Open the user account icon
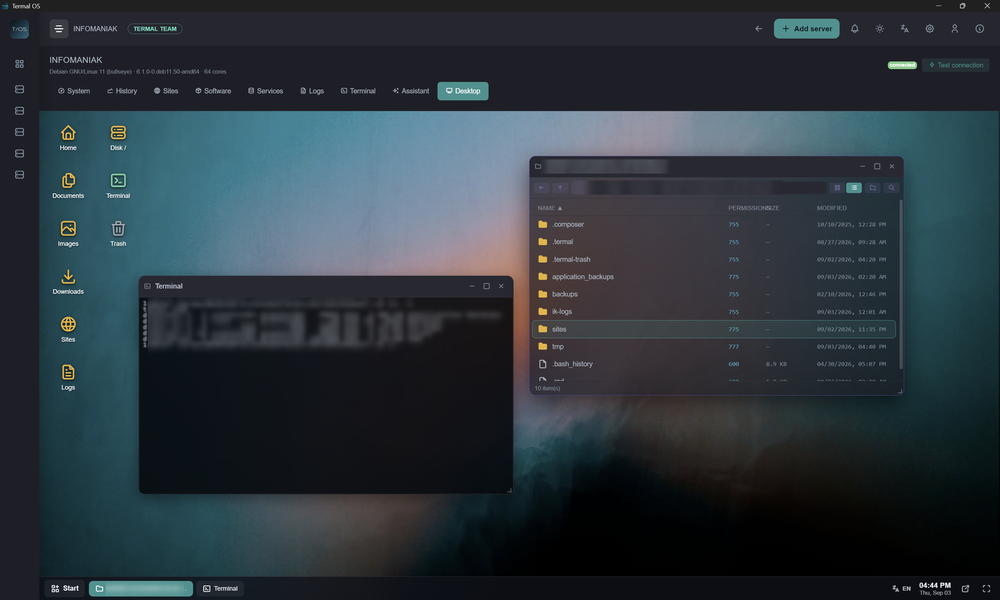 (x=955, y=29)
